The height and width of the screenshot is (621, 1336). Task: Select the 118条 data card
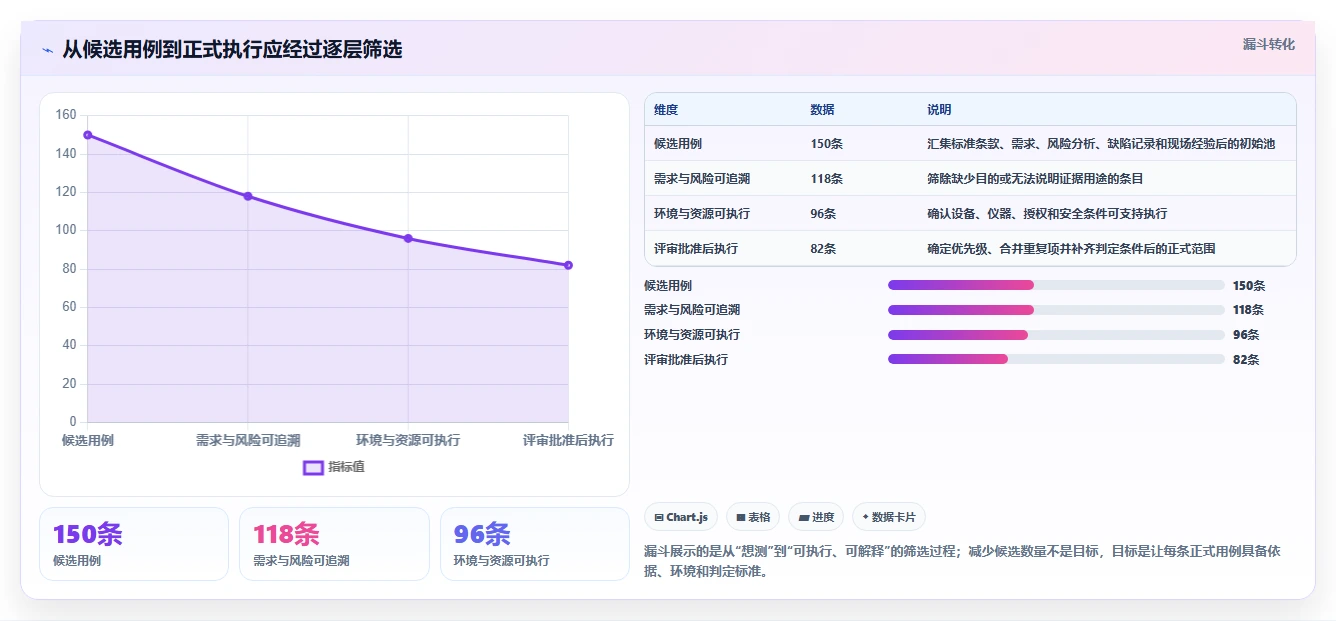[334, 544]
